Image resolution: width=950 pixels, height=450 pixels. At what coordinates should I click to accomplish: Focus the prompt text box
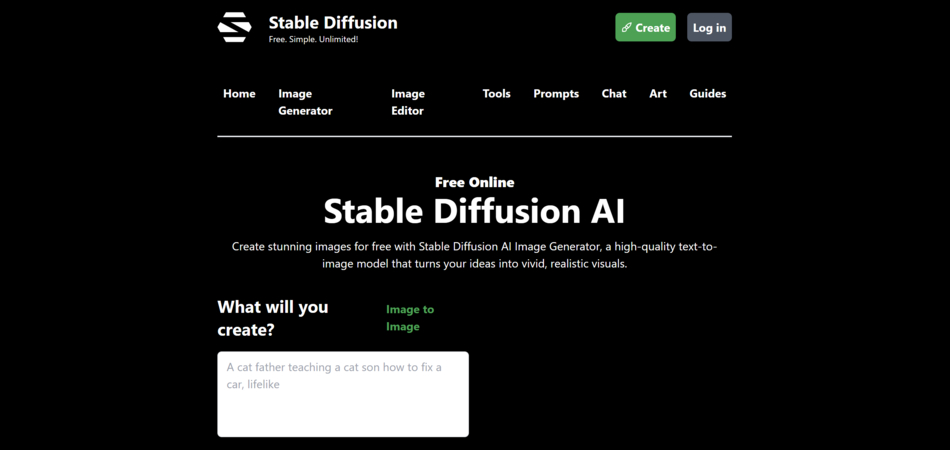343,394
